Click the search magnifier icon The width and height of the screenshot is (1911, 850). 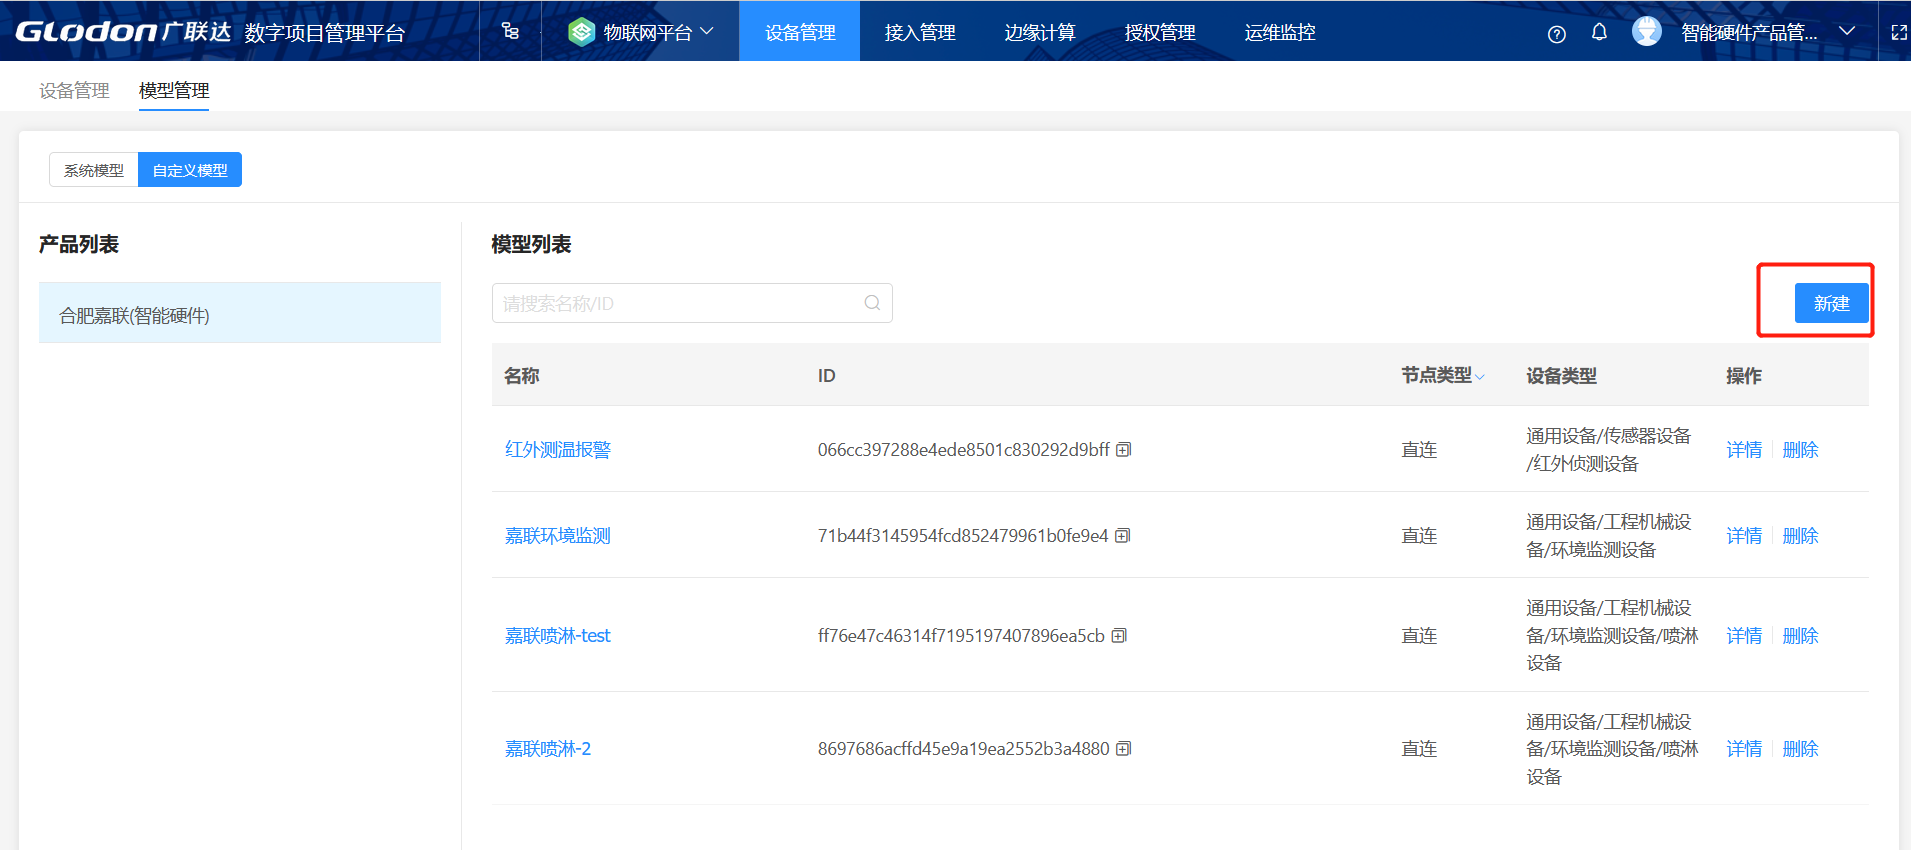[x=872, y=303]
